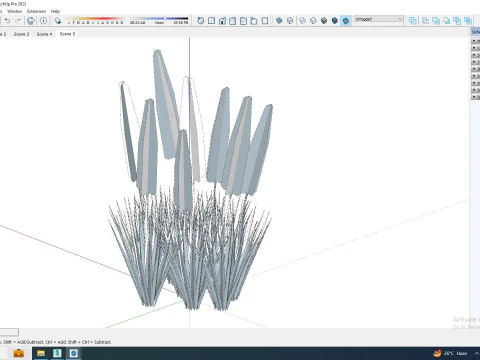Toggle the Show/Hide Shadows button

pos(58,21)
